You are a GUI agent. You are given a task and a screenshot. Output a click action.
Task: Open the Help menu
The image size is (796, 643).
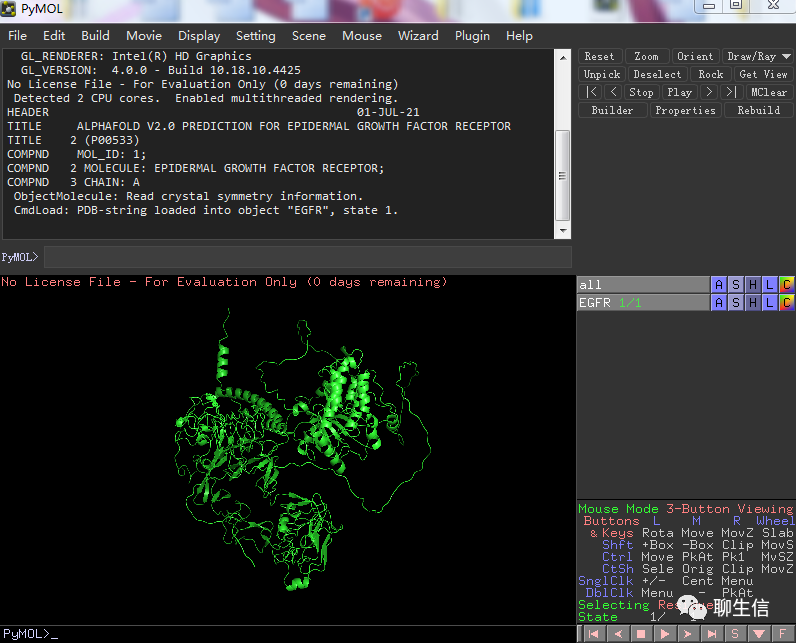point(519,36)
